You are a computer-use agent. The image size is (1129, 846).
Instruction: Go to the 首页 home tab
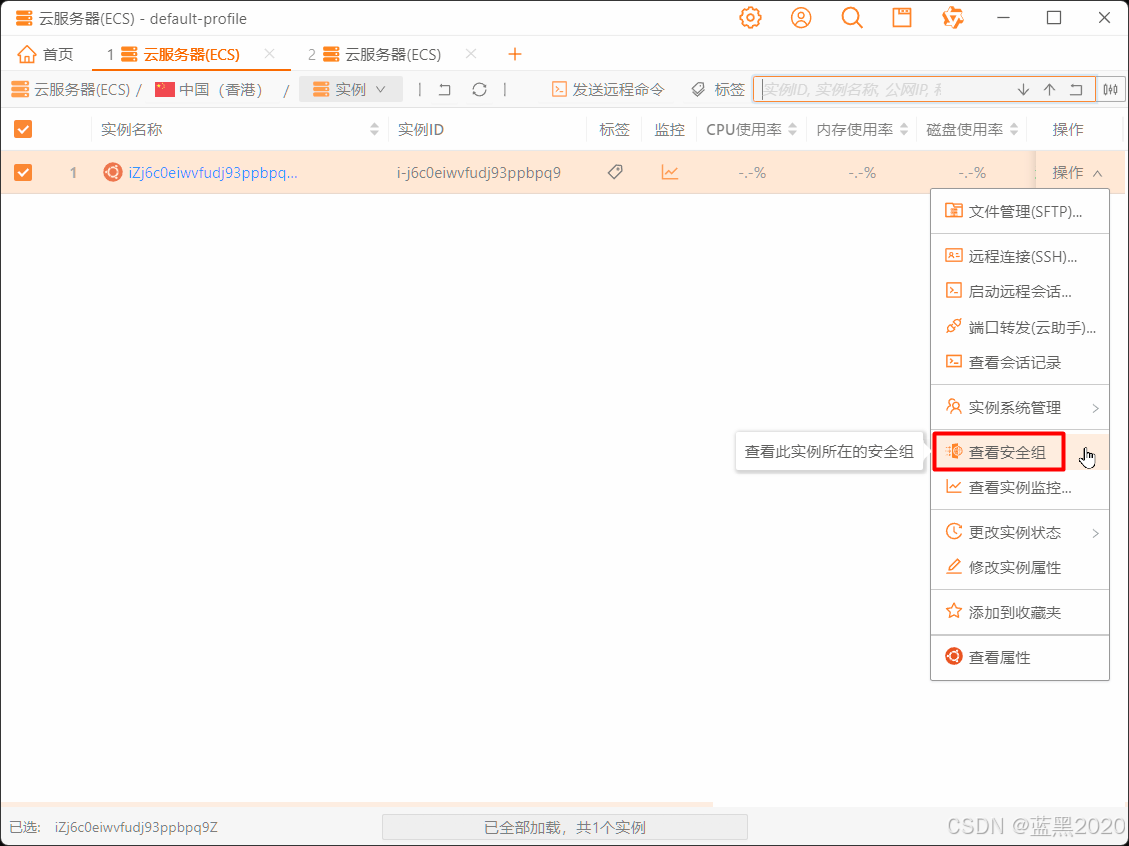coord(46,55)
